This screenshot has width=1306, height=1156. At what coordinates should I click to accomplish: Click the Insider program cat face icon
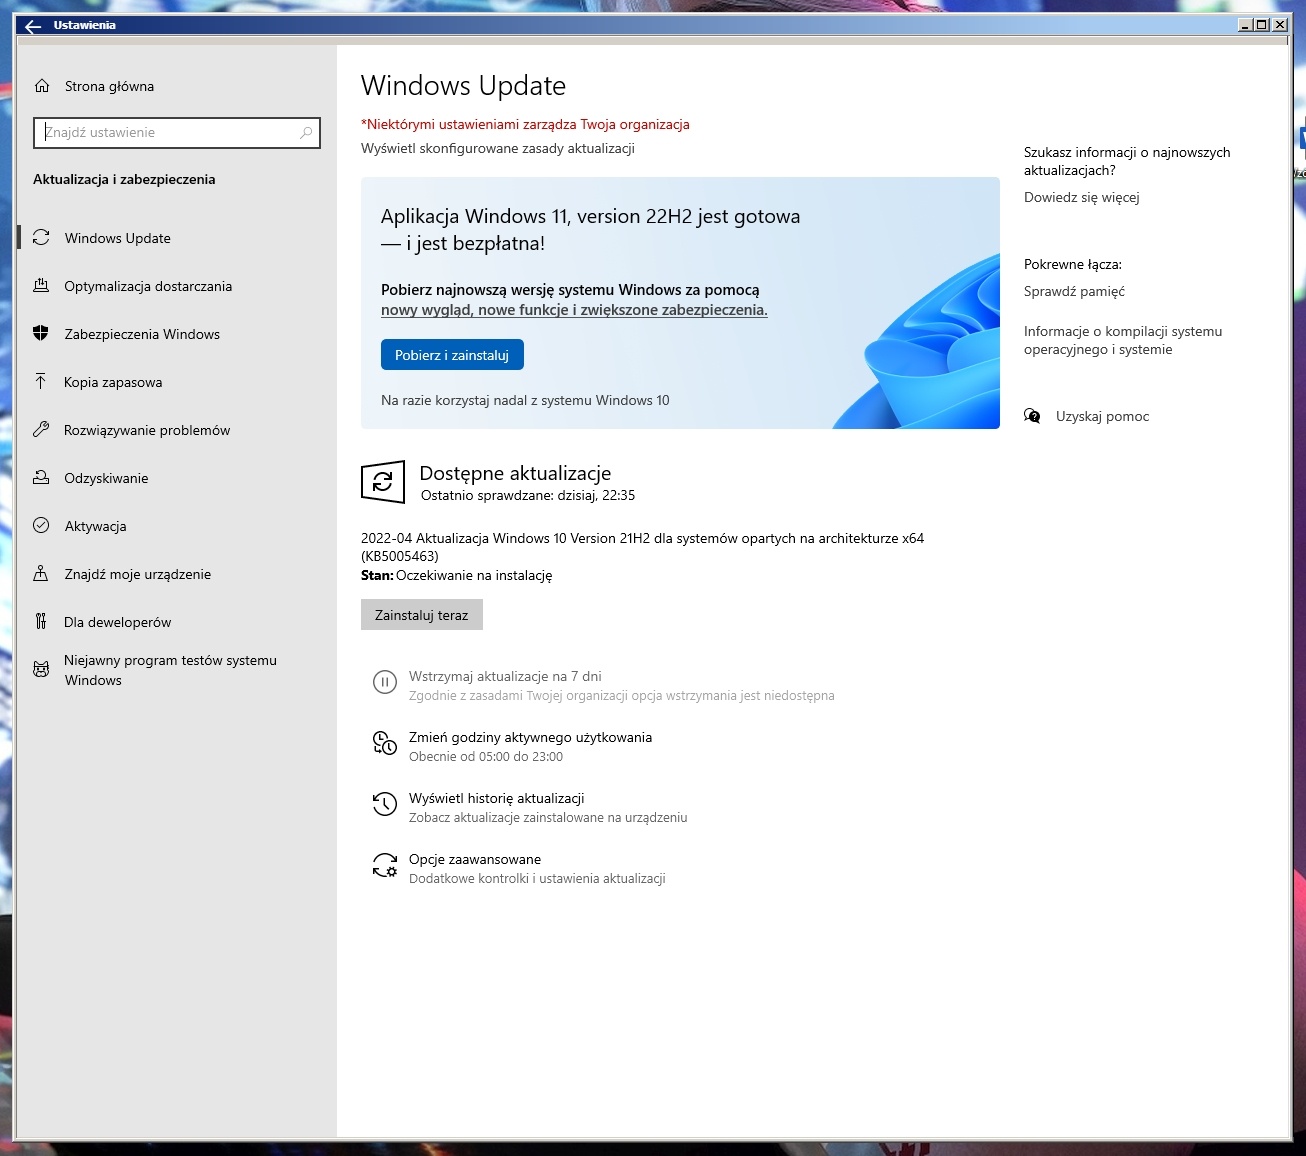click(41, 670)
